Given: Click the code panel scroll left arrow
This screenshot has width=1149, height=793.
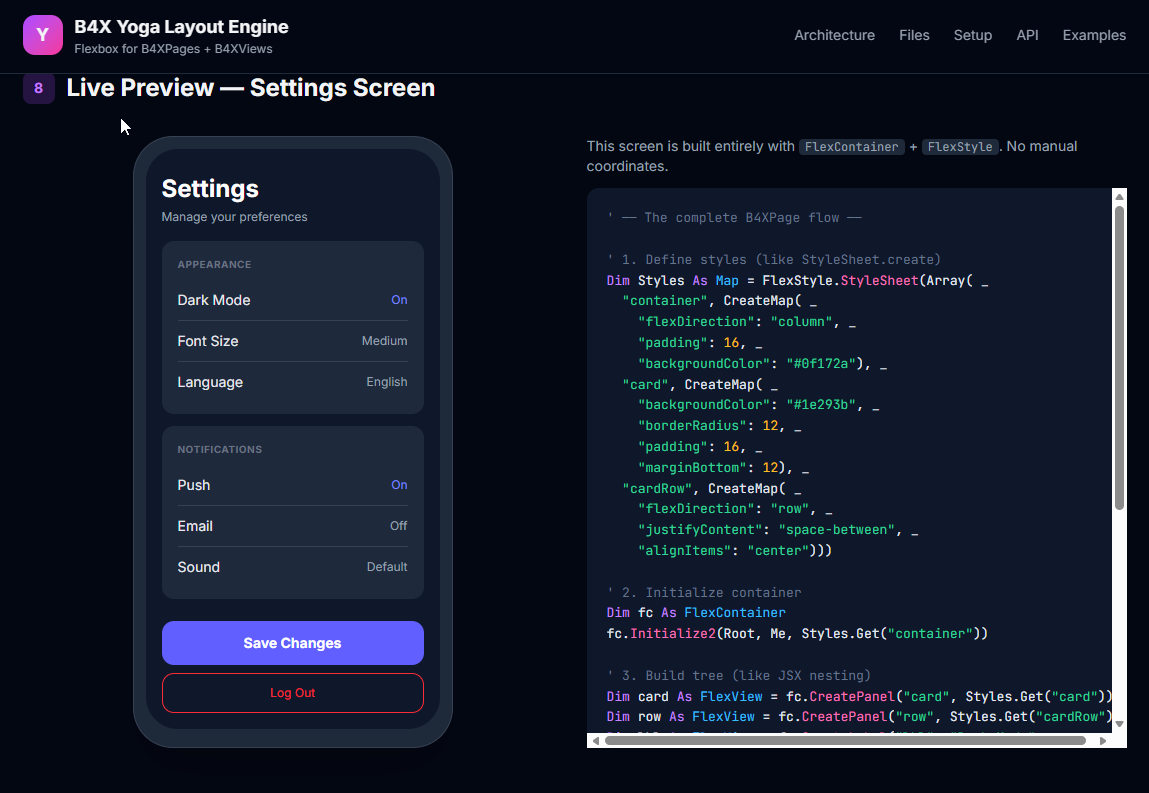Looking at the screenshot, I should coord(596,741).
